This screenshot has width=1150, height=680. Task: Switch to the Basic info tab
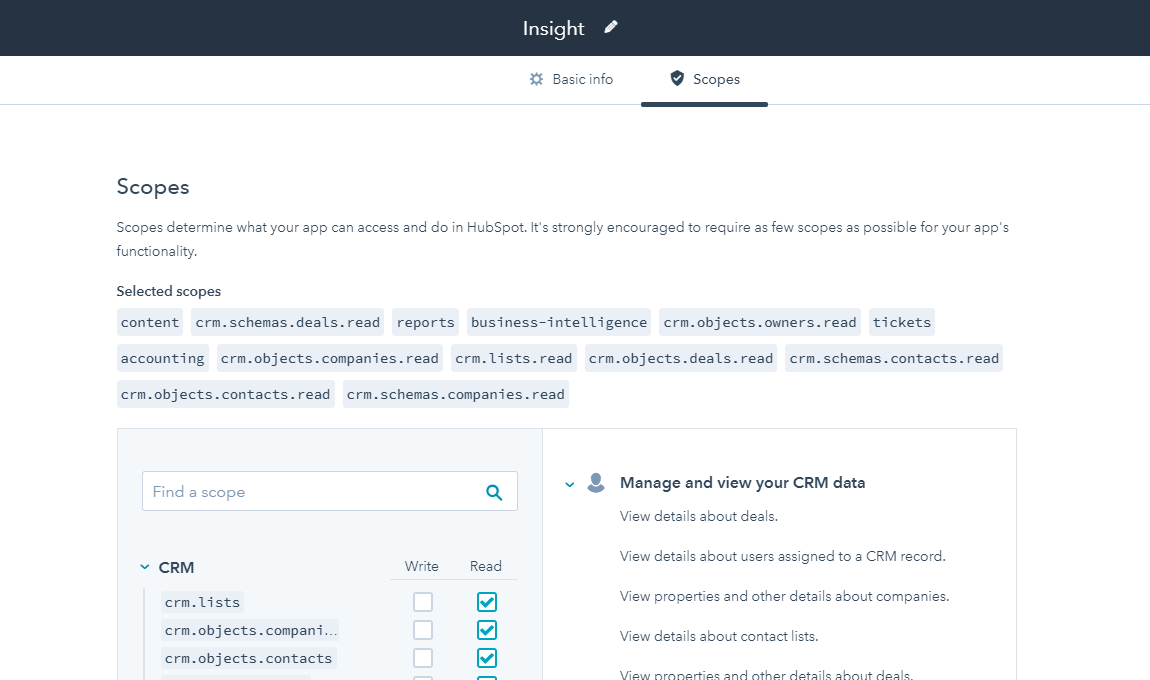click(571, 78)
